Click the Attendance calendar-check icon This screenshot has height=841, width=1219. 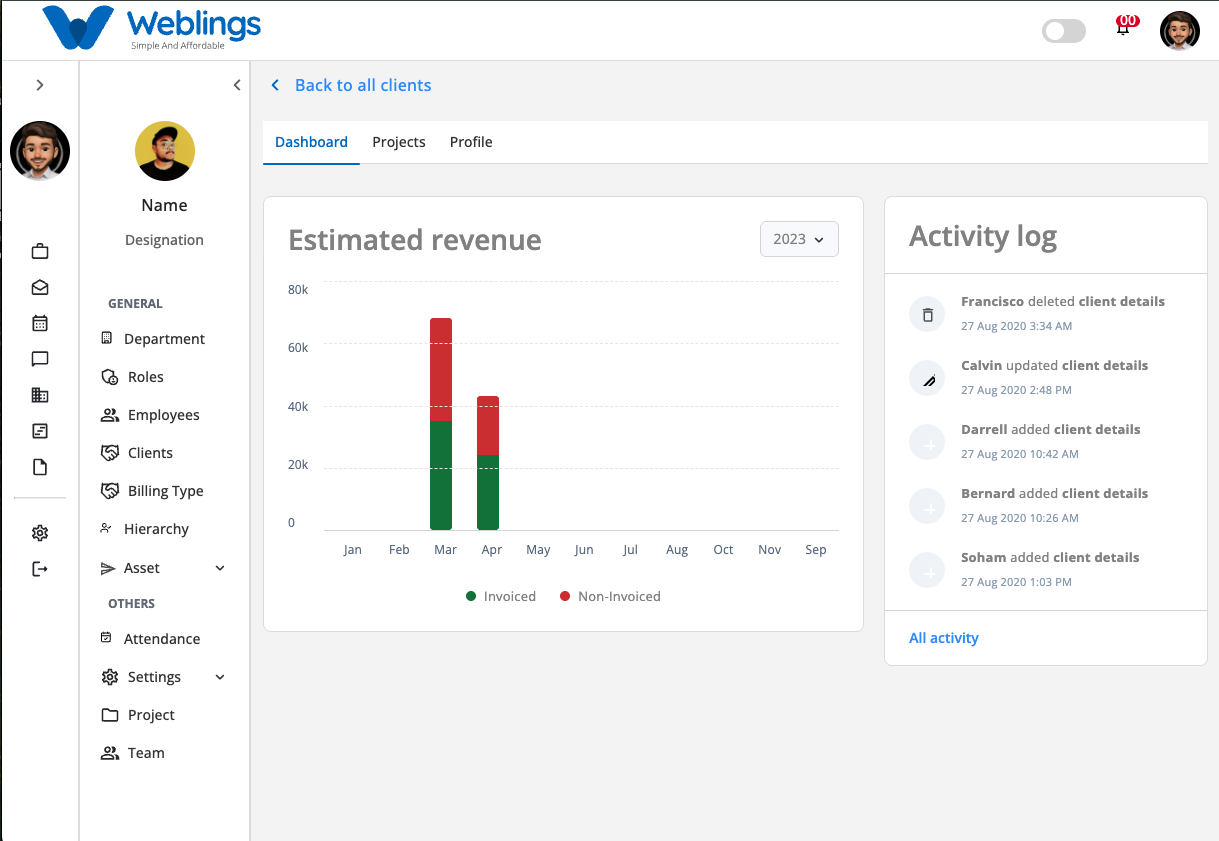(107, 638)
